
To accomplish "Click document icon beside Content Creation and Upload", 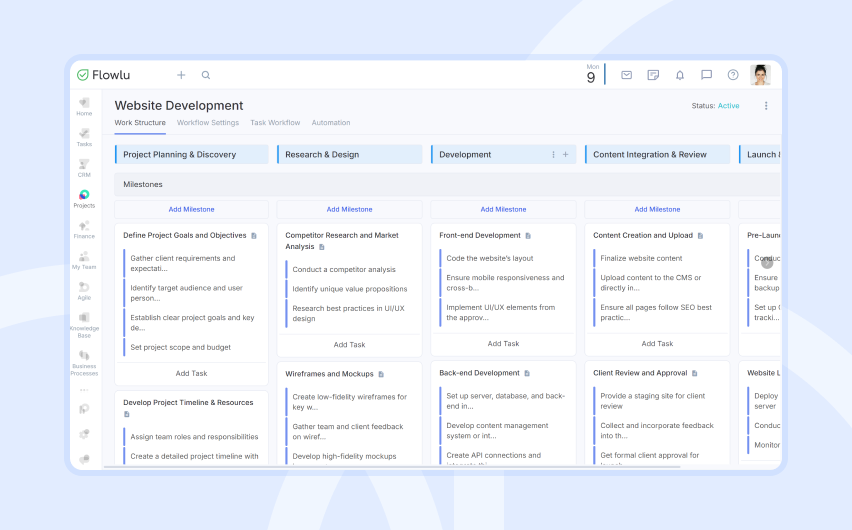I will 700,236.
